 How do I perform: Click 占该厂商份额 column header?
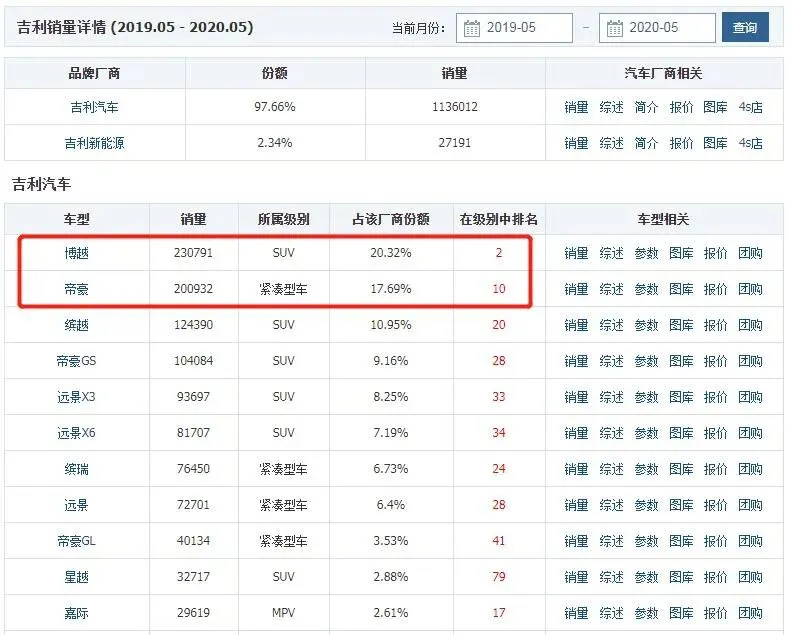391,219
